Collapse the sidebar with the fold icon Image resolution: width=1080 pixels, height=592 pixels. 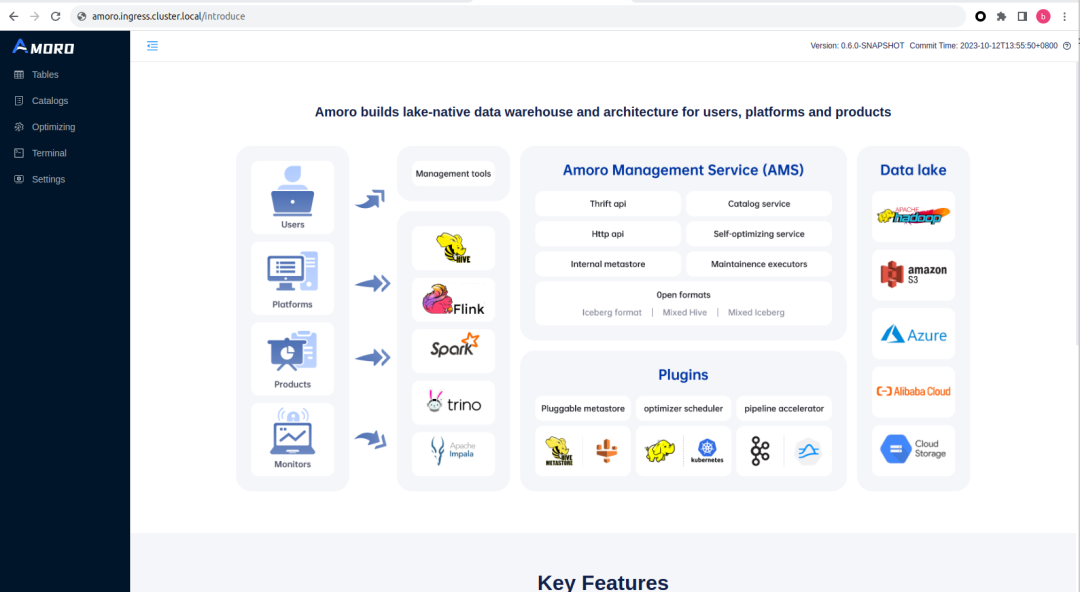tap(152, 45)
